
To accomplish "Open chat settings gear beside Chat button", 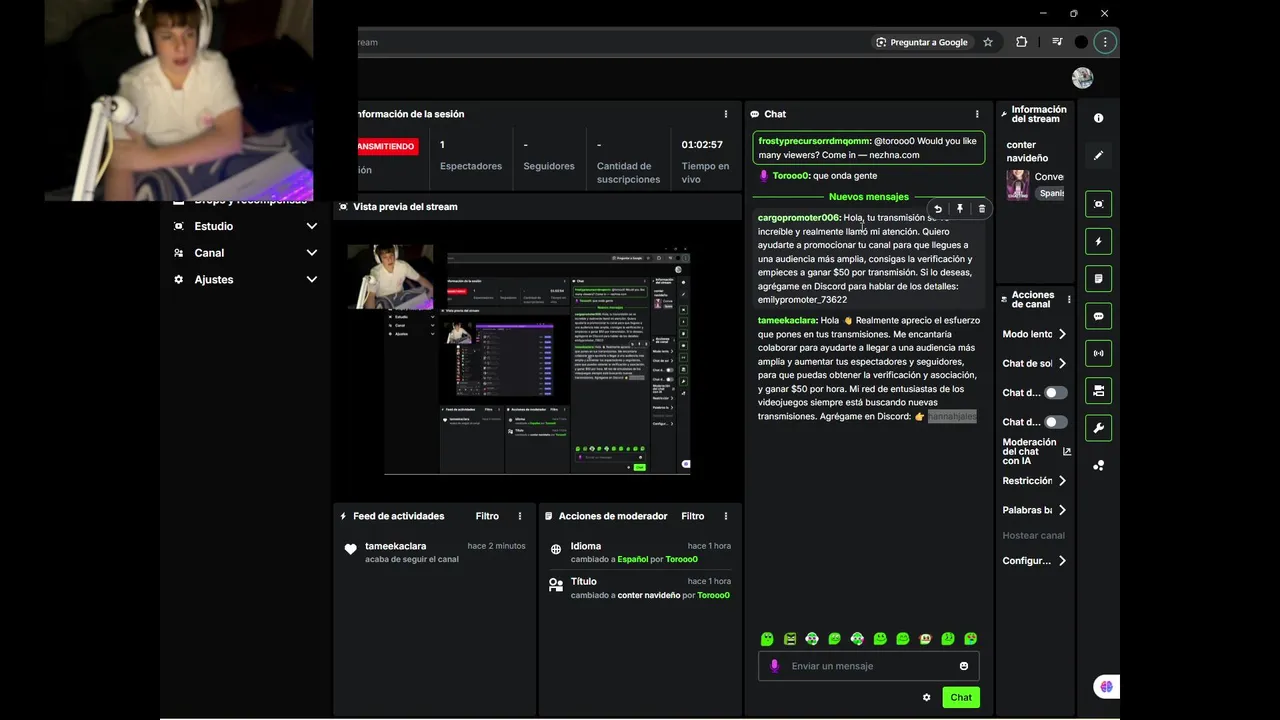I will (926, 697).
